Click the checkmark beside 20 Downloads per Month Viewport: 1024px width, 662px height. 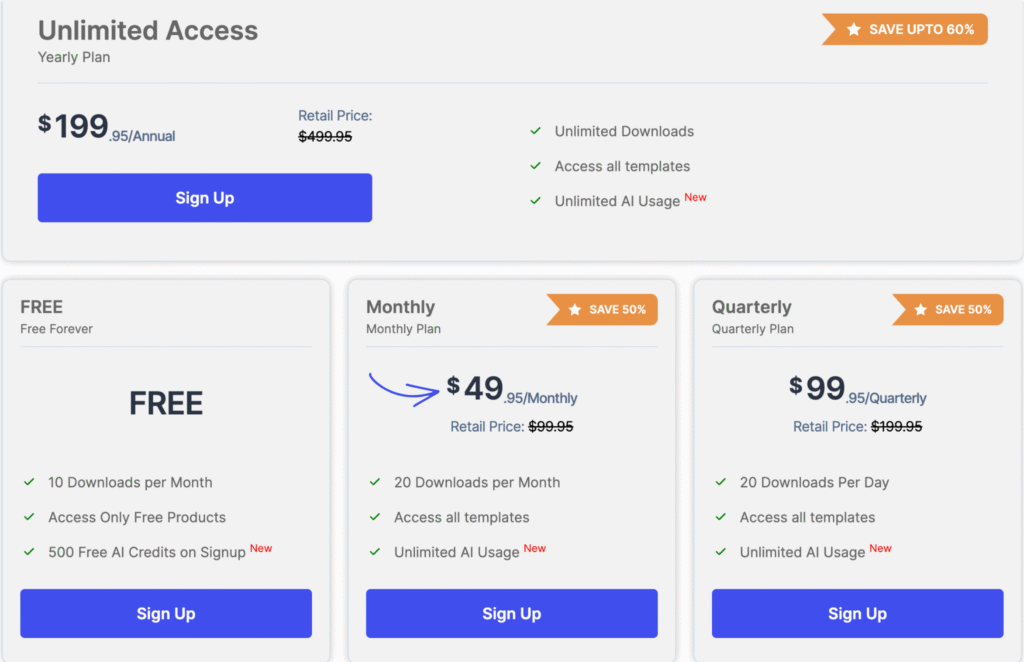375,482
